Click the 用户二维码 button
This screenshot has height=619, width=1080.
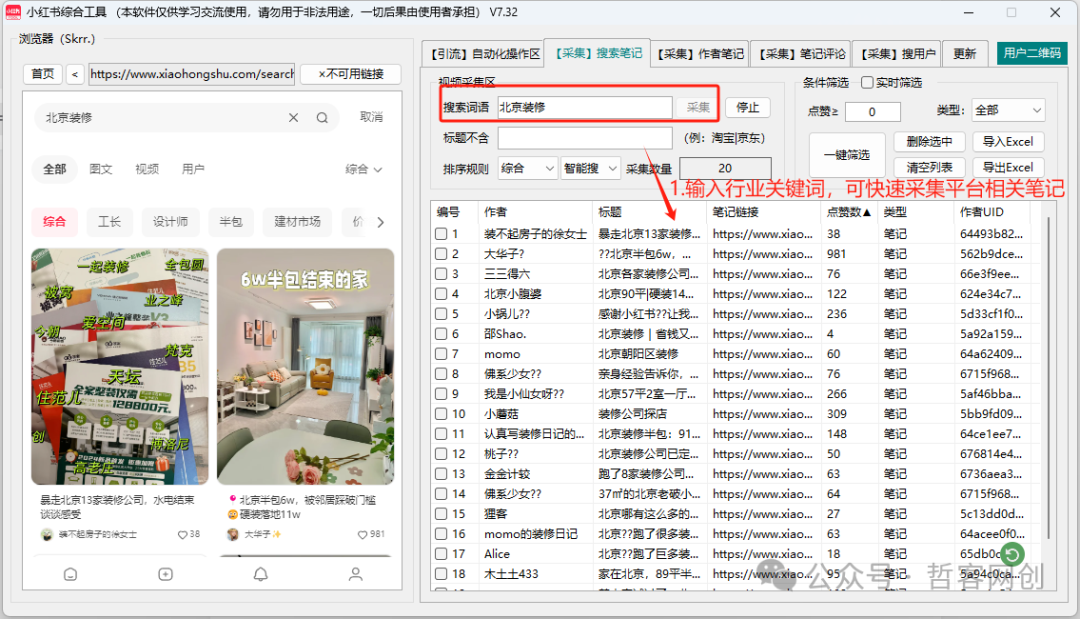pyautogui.click(x=1032, y=53)
